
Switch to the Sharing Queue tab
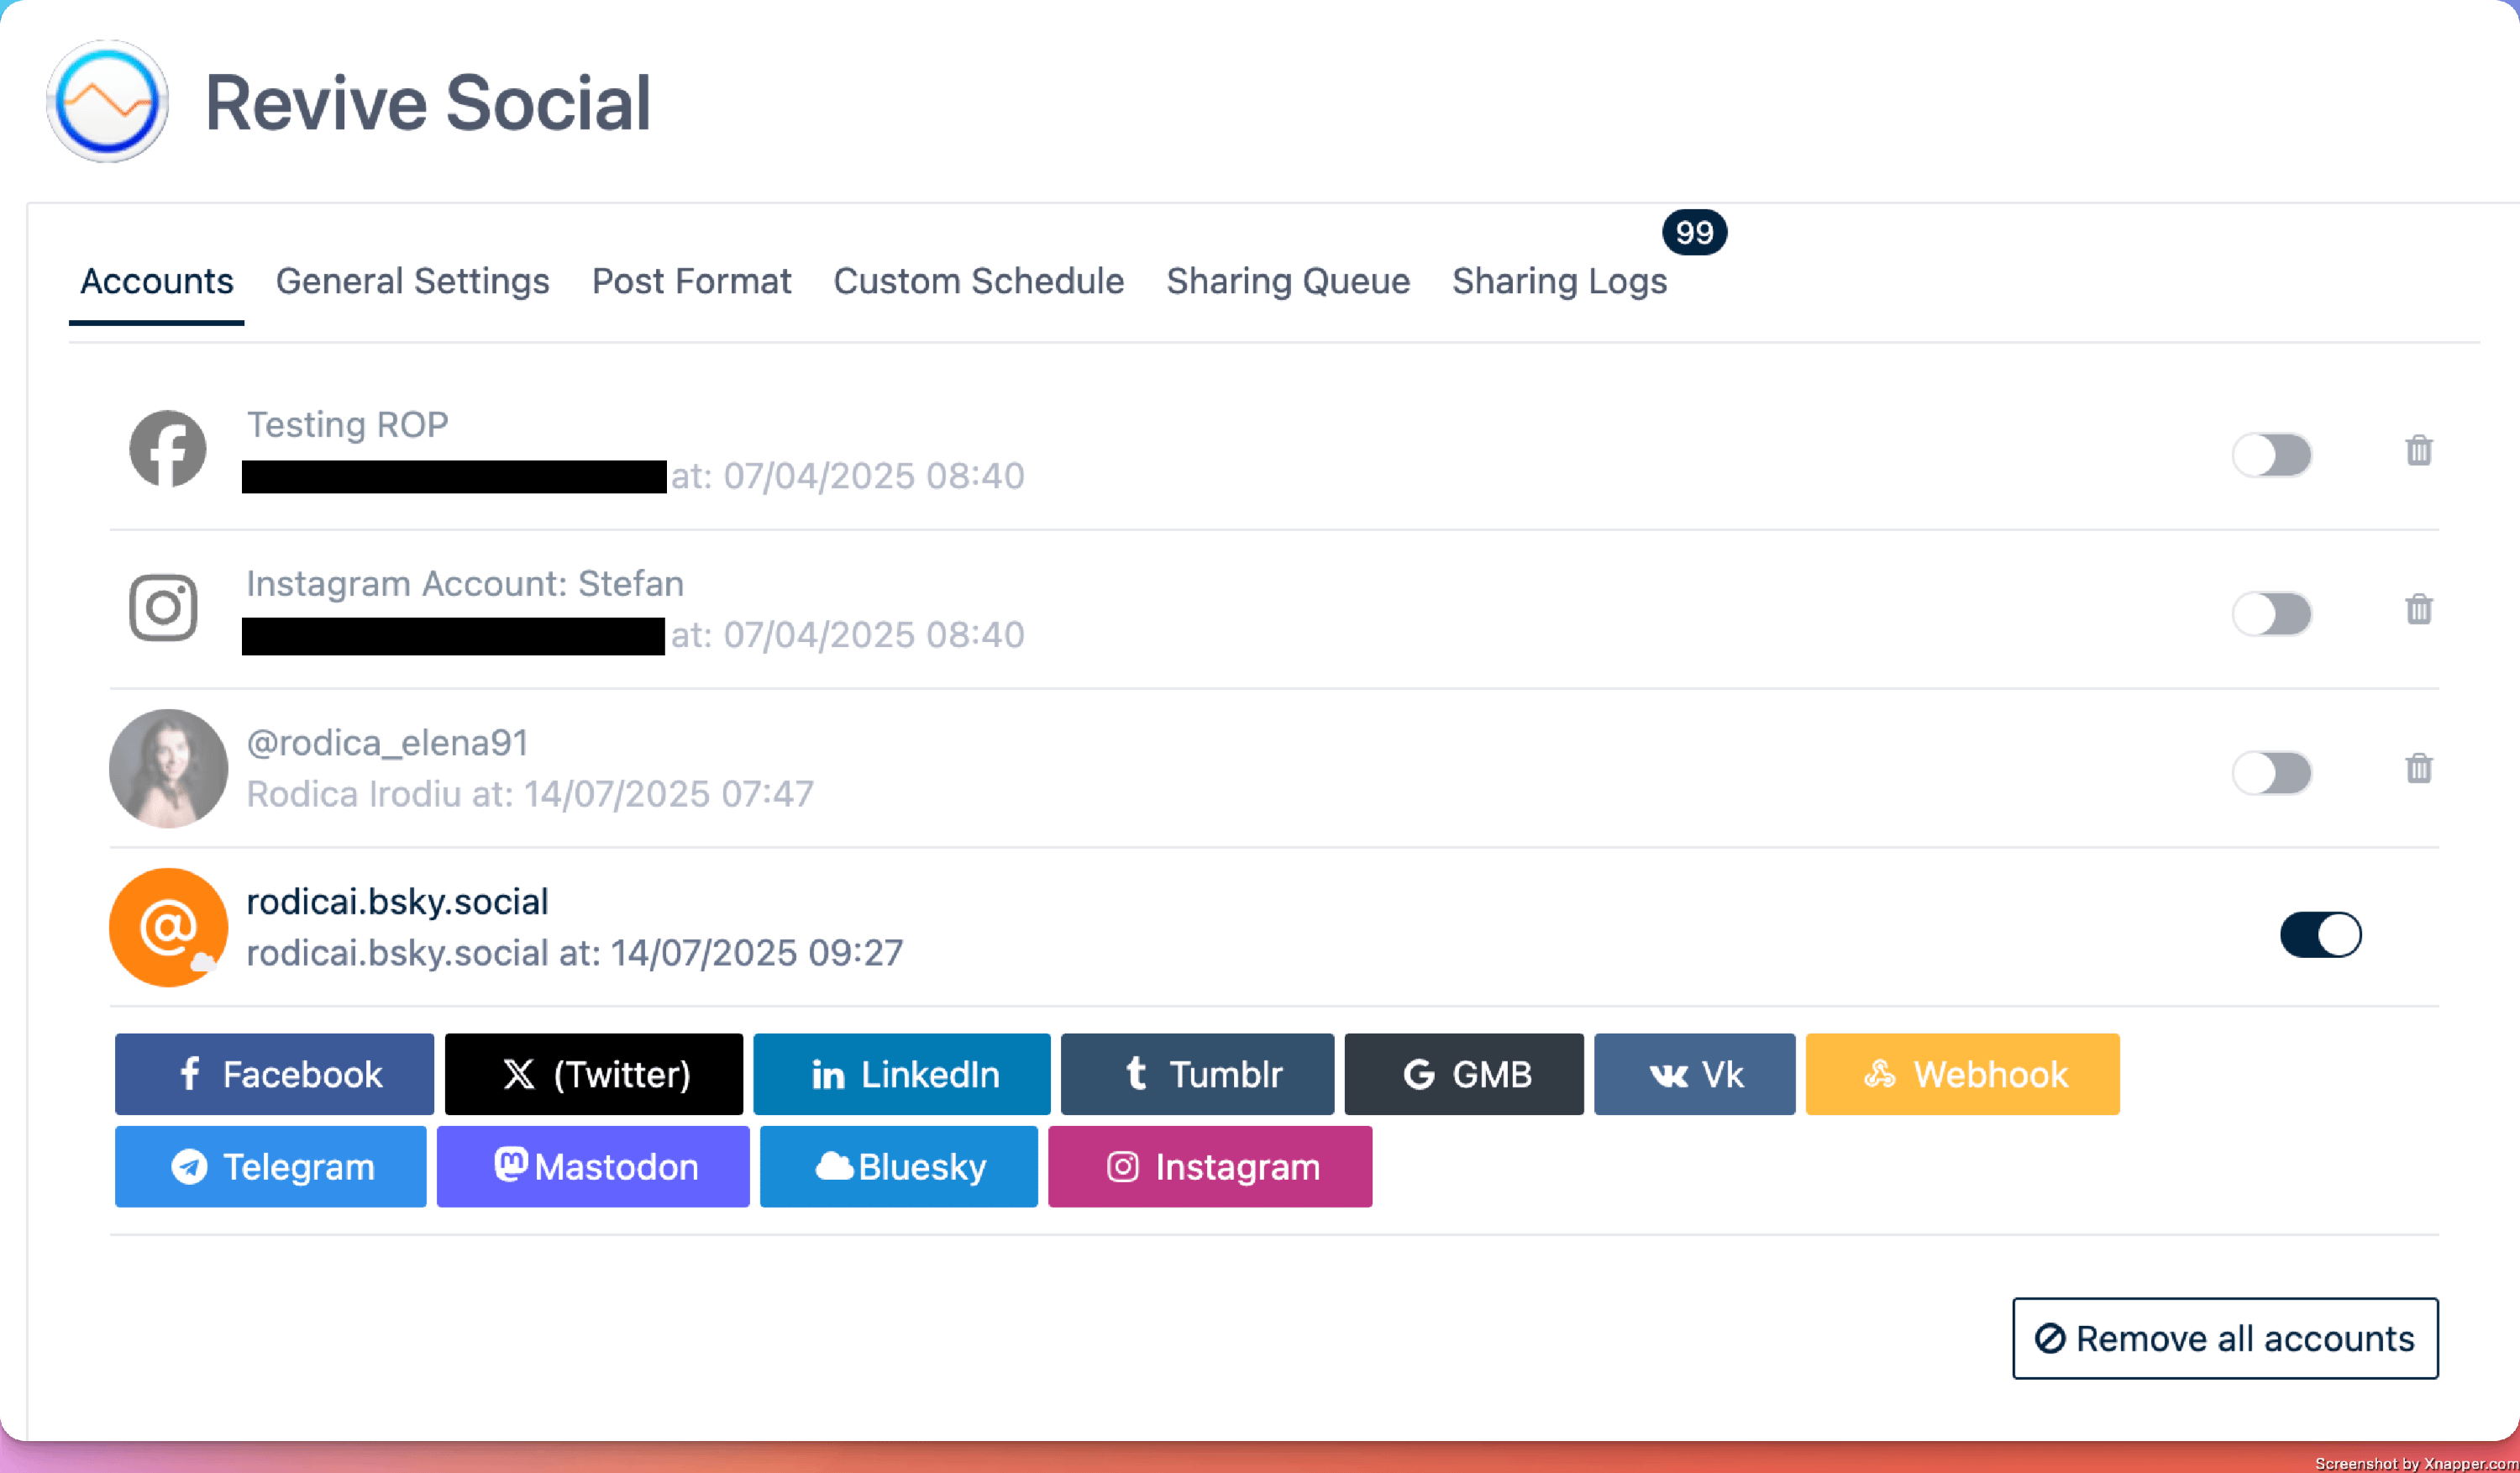click(x=1287, y=281)
